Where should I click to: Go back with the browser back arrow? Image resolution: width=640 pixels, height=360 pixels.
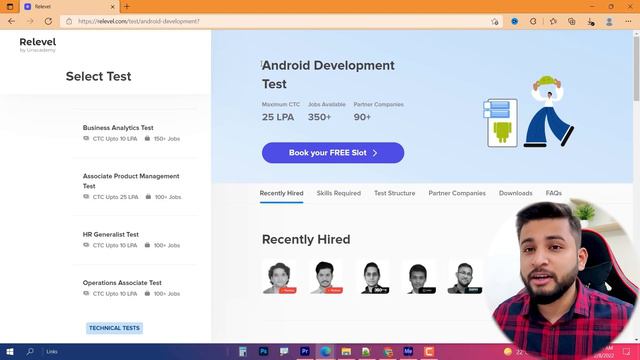[x=11, y=21]
